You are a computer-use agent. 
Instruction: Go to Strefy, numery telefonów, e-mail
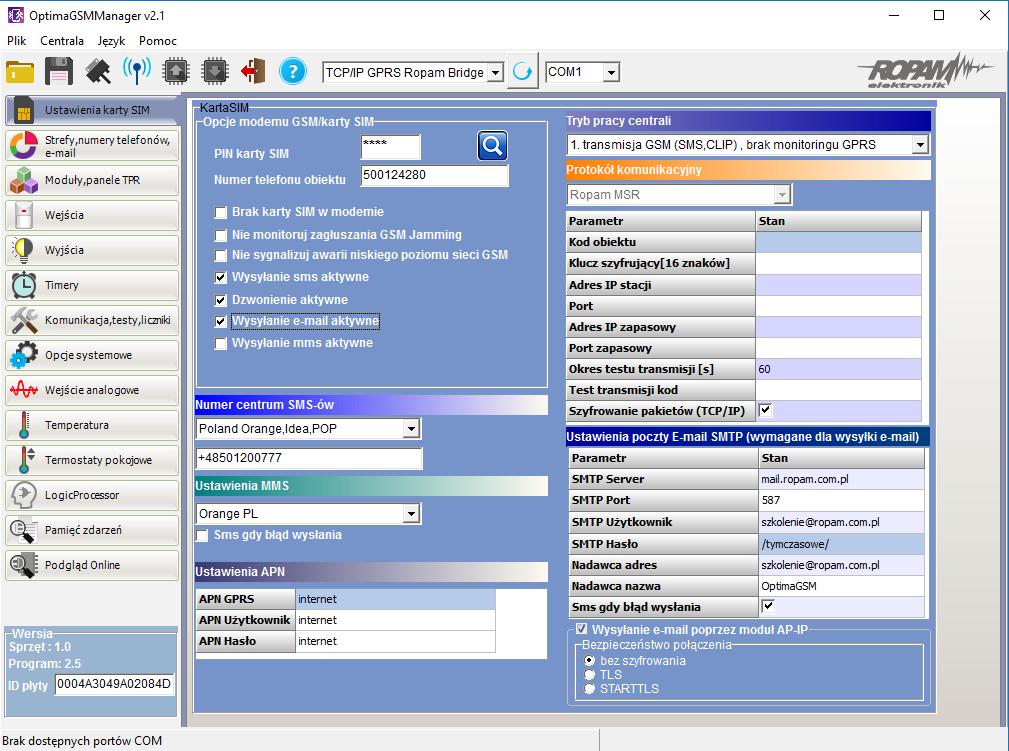click(x=92, y=145)
